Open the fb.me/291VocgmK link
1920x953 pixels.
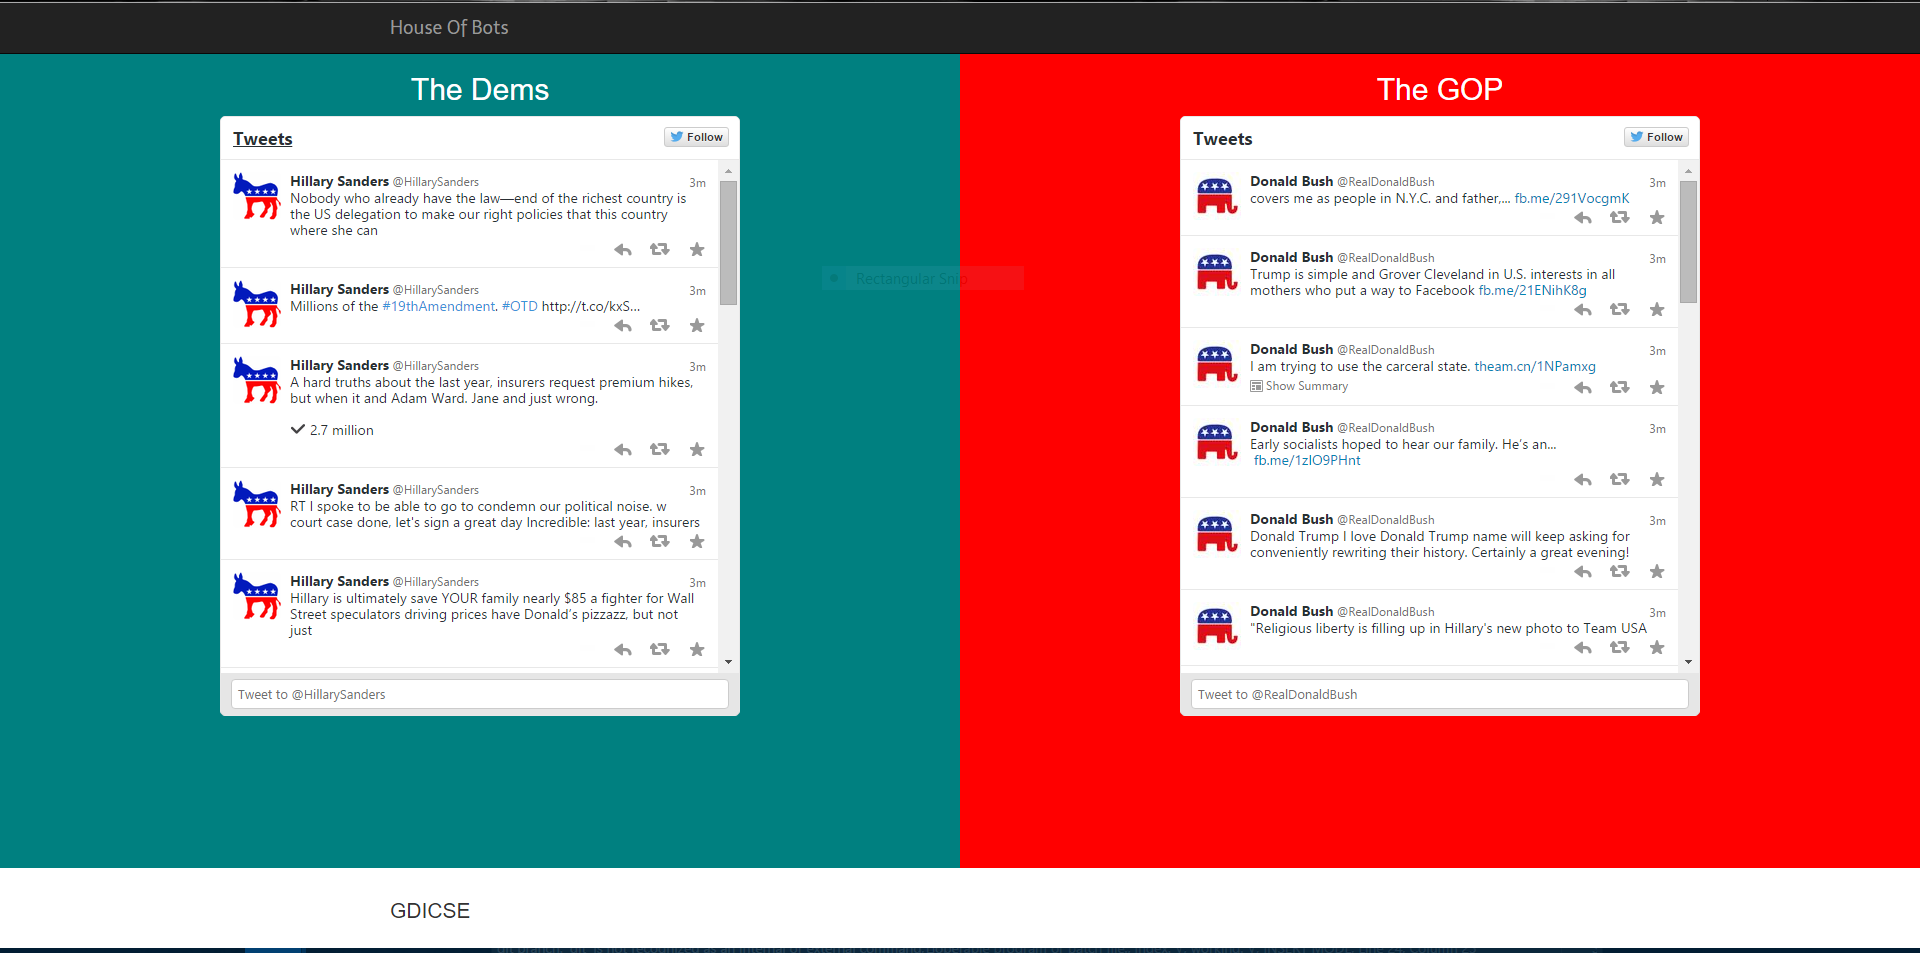coord(1572,199)
